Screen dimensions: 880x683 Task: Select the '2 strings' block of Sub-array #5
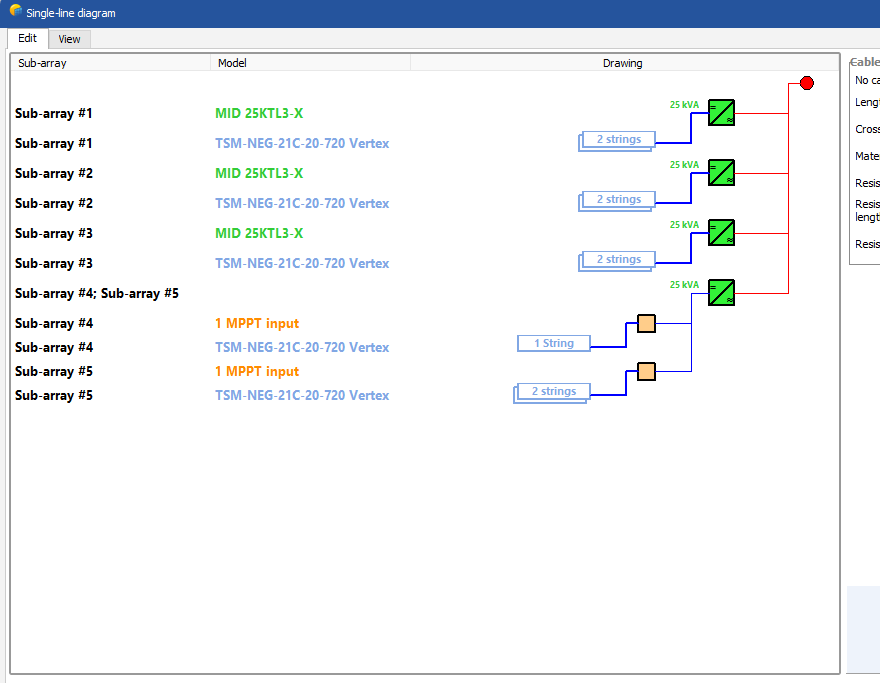coord(553,392)
